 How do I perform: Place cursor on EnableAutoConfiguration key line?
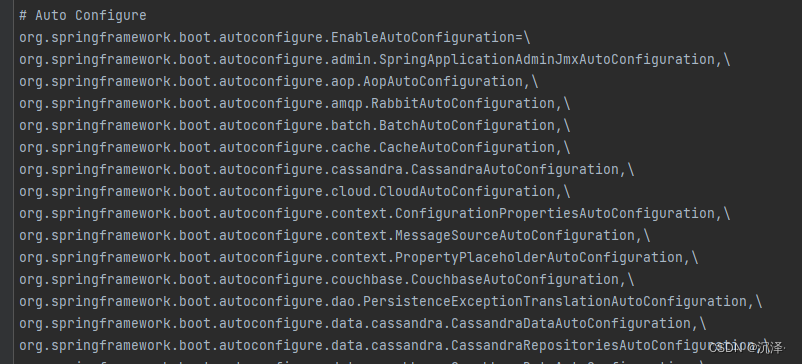[275, 37]
